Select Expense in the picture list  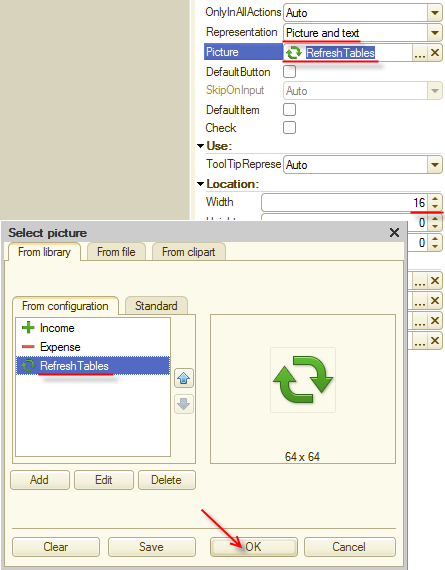point(93,347)
